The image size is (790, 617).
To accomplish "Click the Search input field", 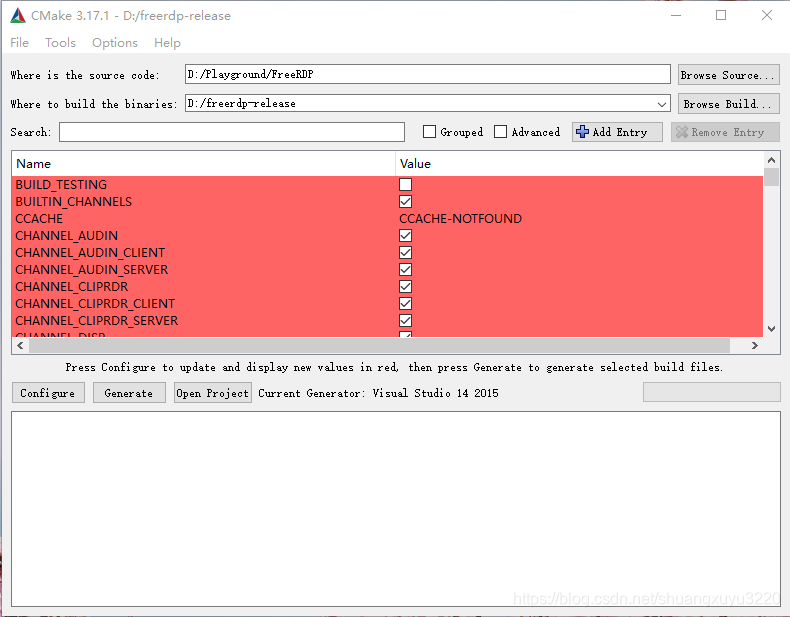I will click(232, 132).
